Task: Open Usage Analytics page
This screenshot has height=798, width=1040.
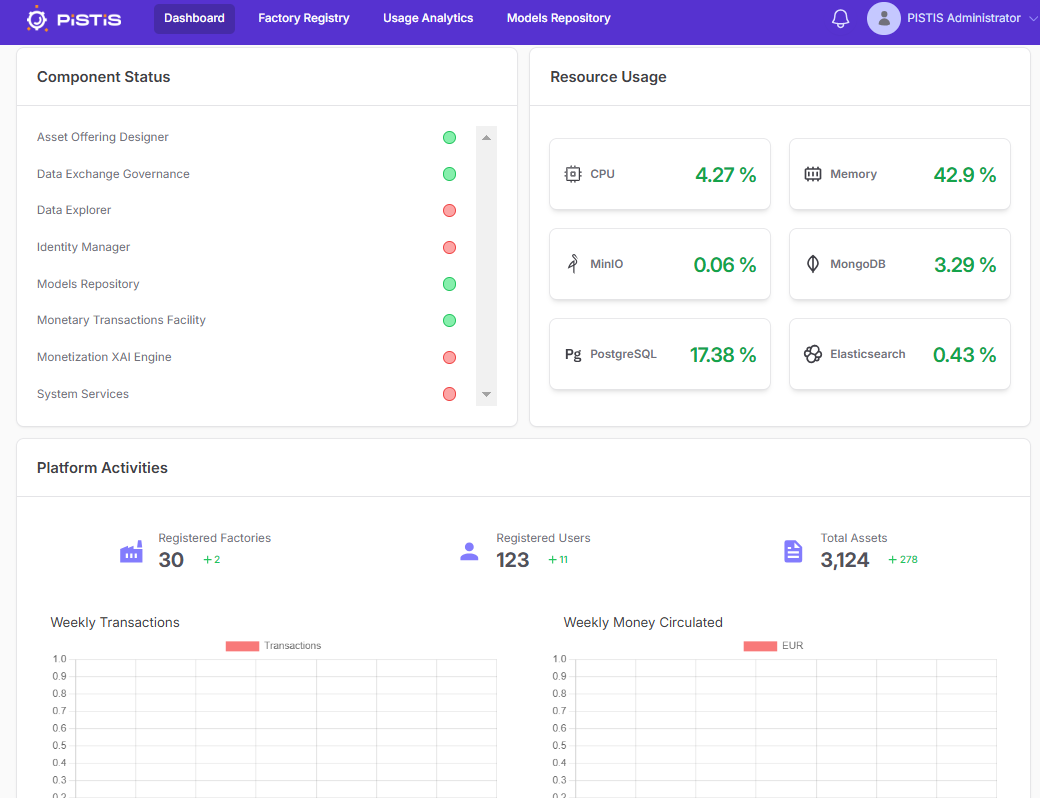Action: point(428,19)
